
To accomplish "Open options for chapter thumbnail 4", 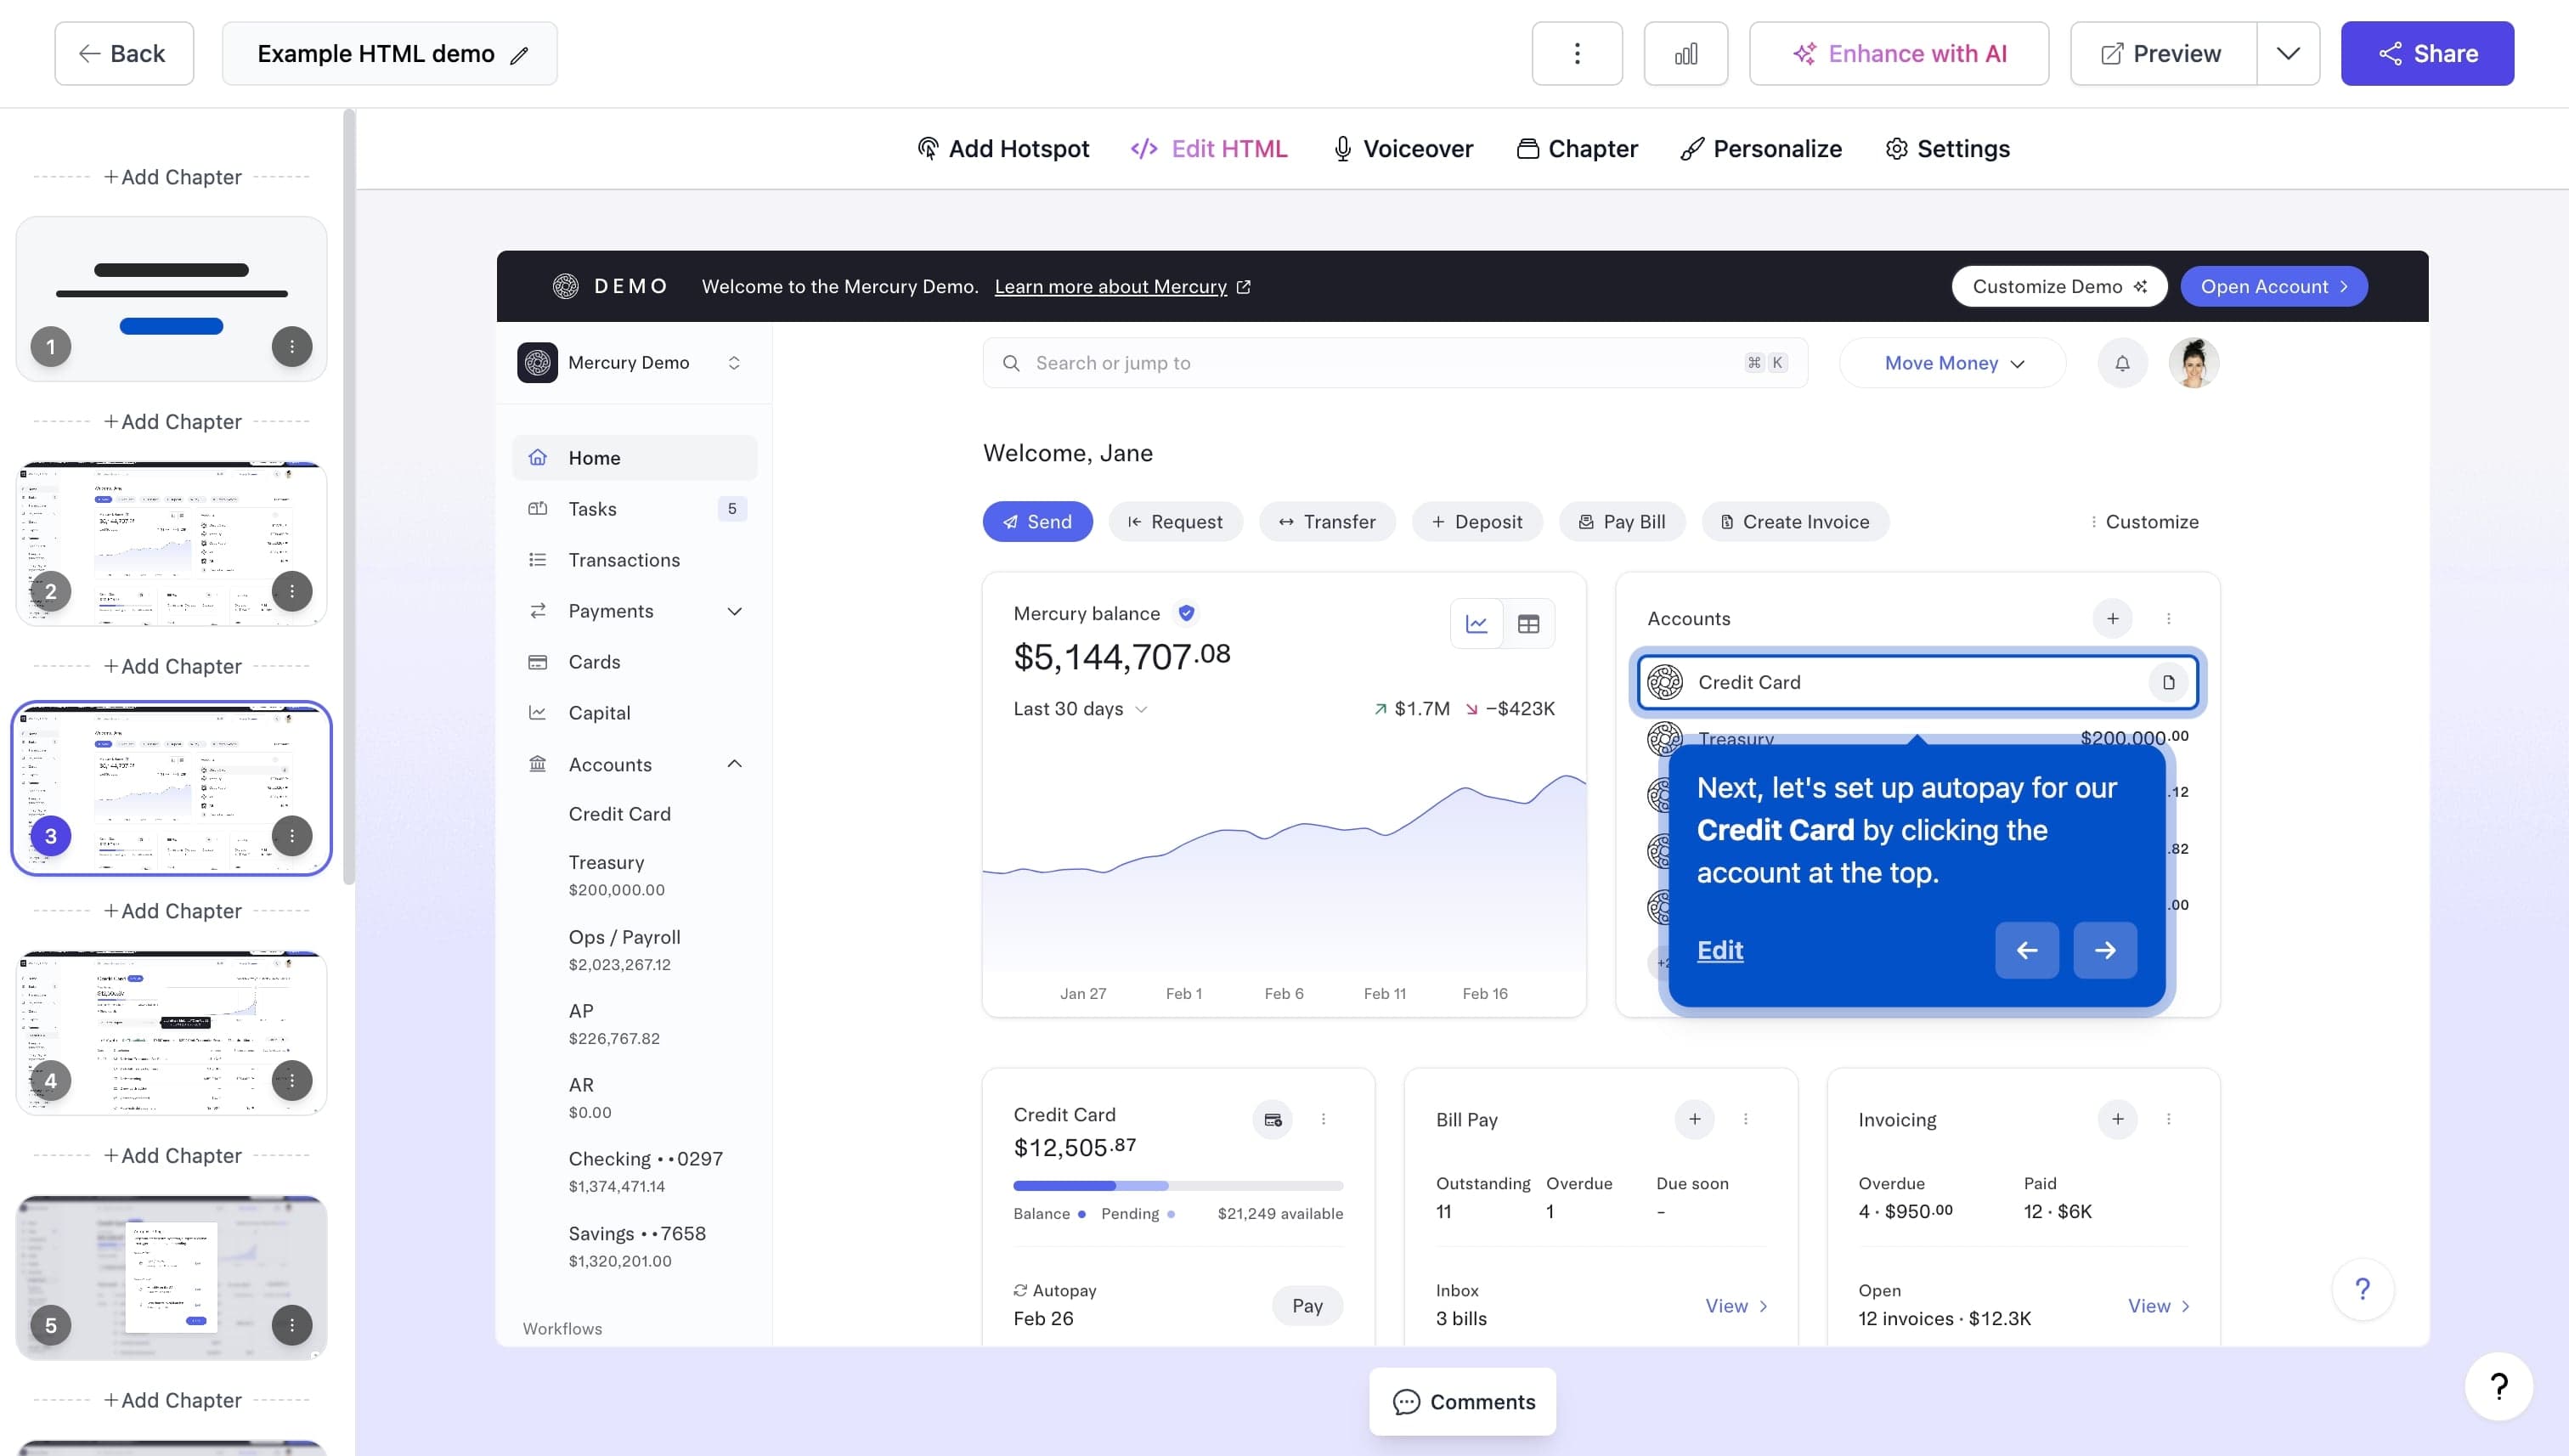I will click(292, 1080).
